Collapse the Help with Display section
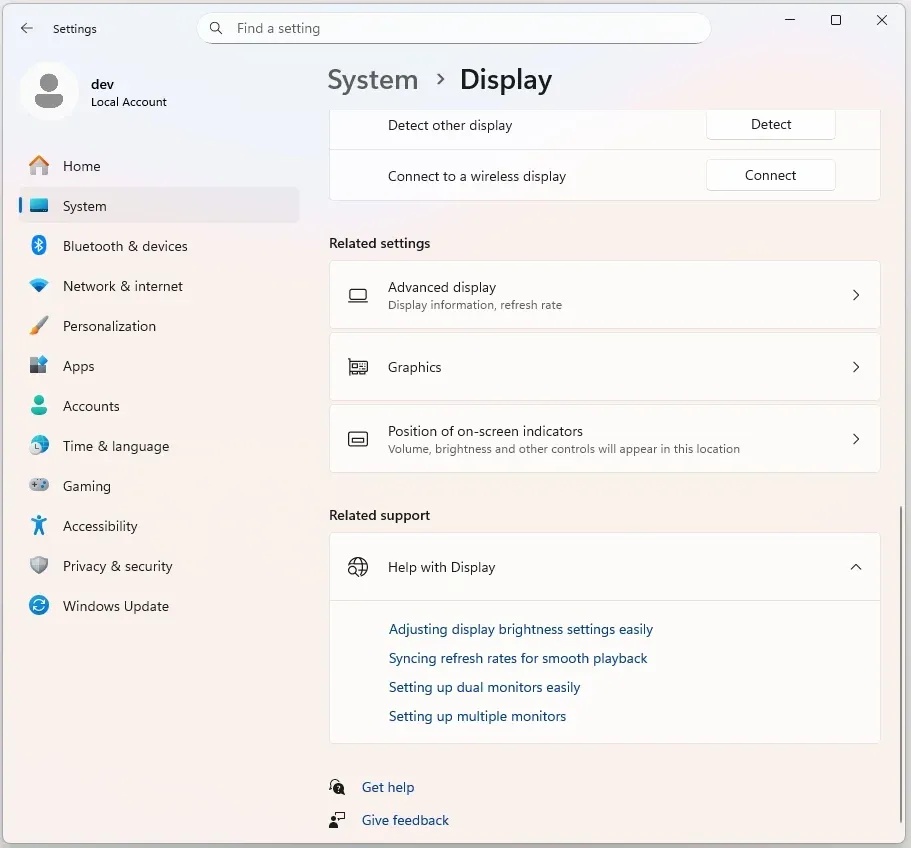The height and width of the screenshot is (848, 911). click(x=855, y=567)
